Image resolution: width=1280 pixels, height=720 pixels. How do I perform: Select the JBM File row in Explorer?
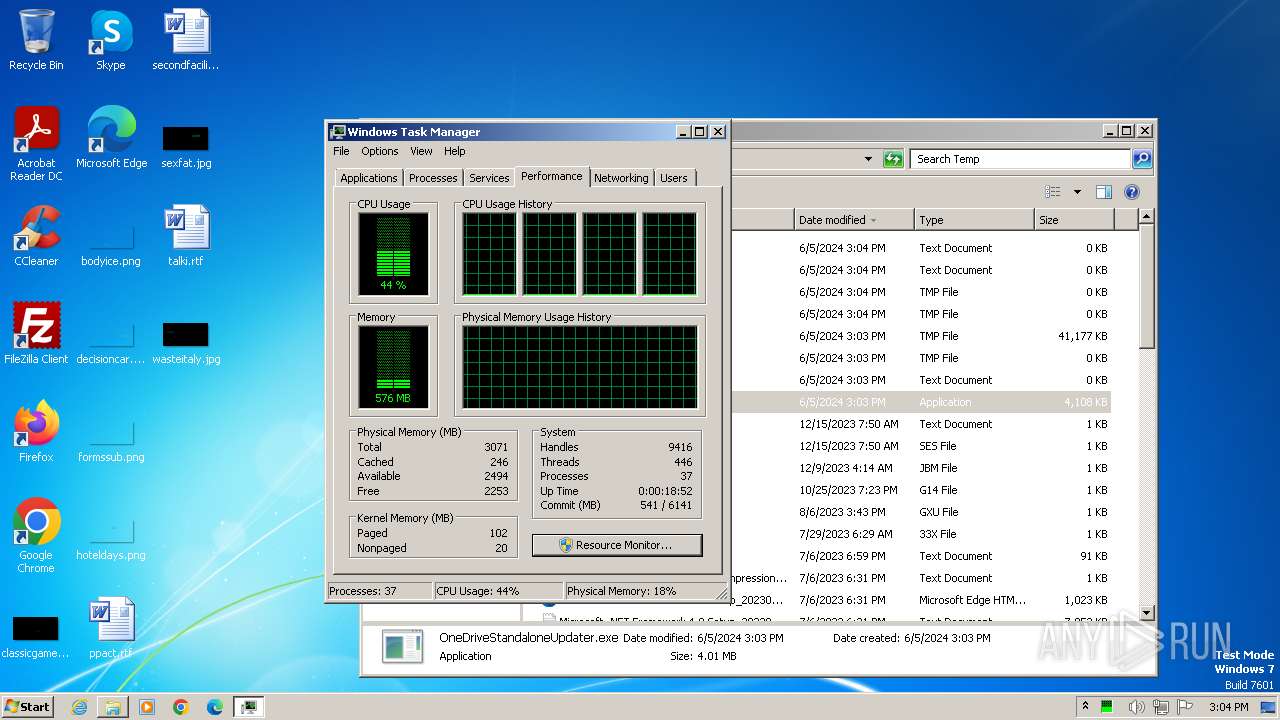click(x=921, y=468)
